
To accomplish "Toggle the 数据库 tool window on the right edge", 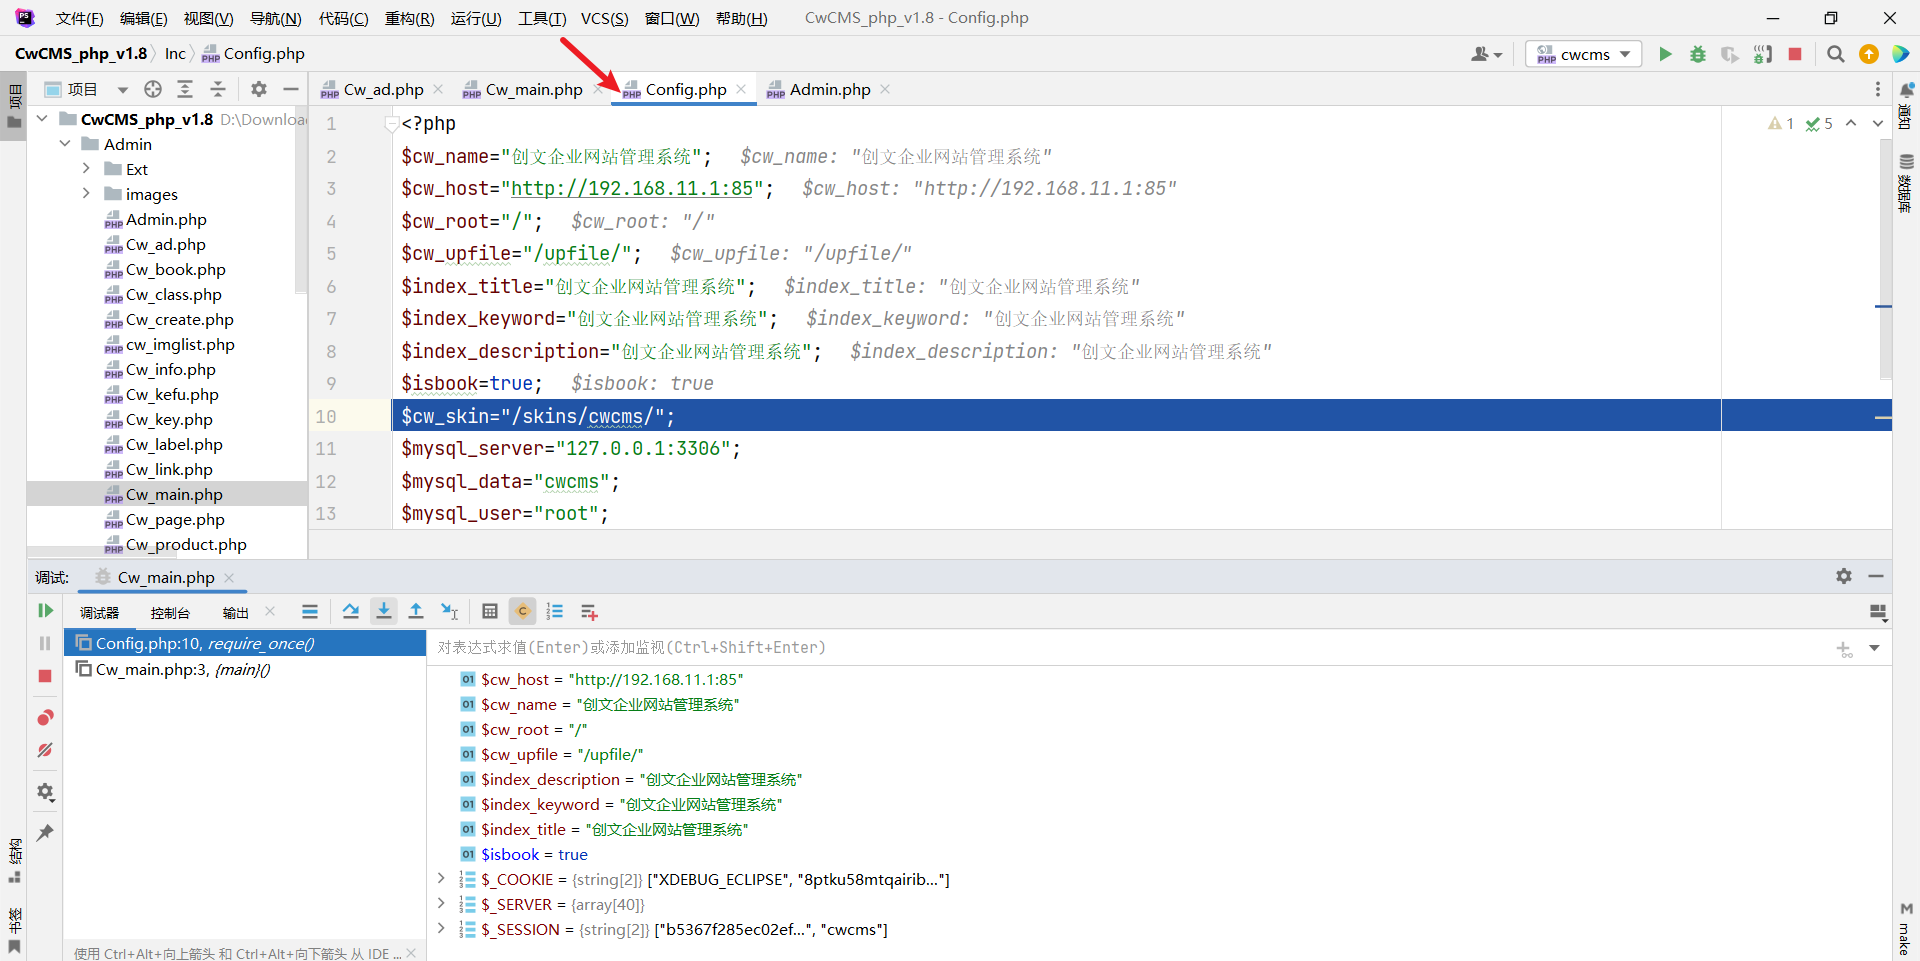I will [x=1906, y=184].
